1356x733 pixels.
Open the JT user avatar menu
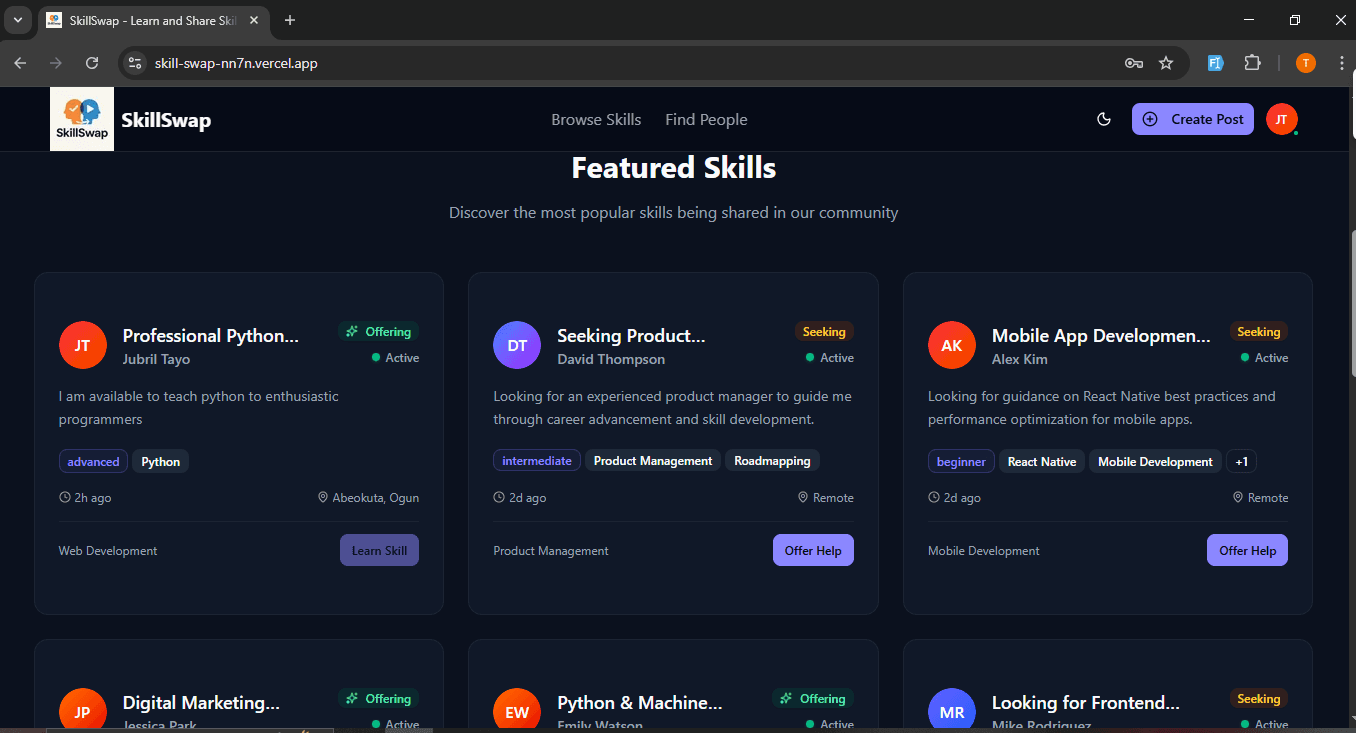1281,119
